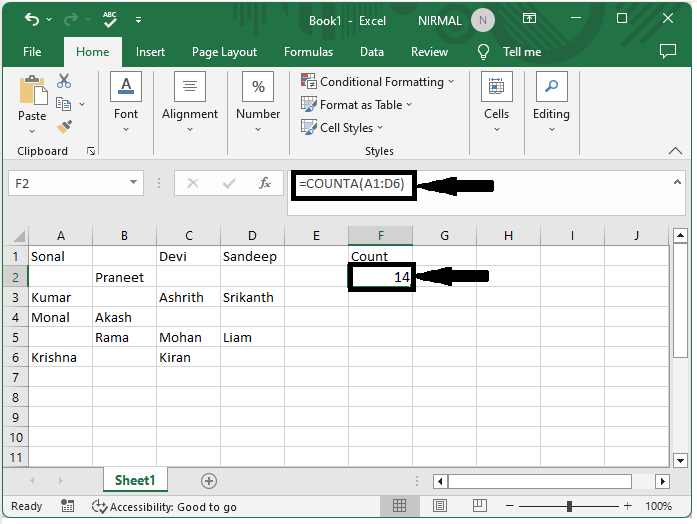697x524 pixels.
Task: Click the Enter checkmark formula button
Action: [229, 183]
